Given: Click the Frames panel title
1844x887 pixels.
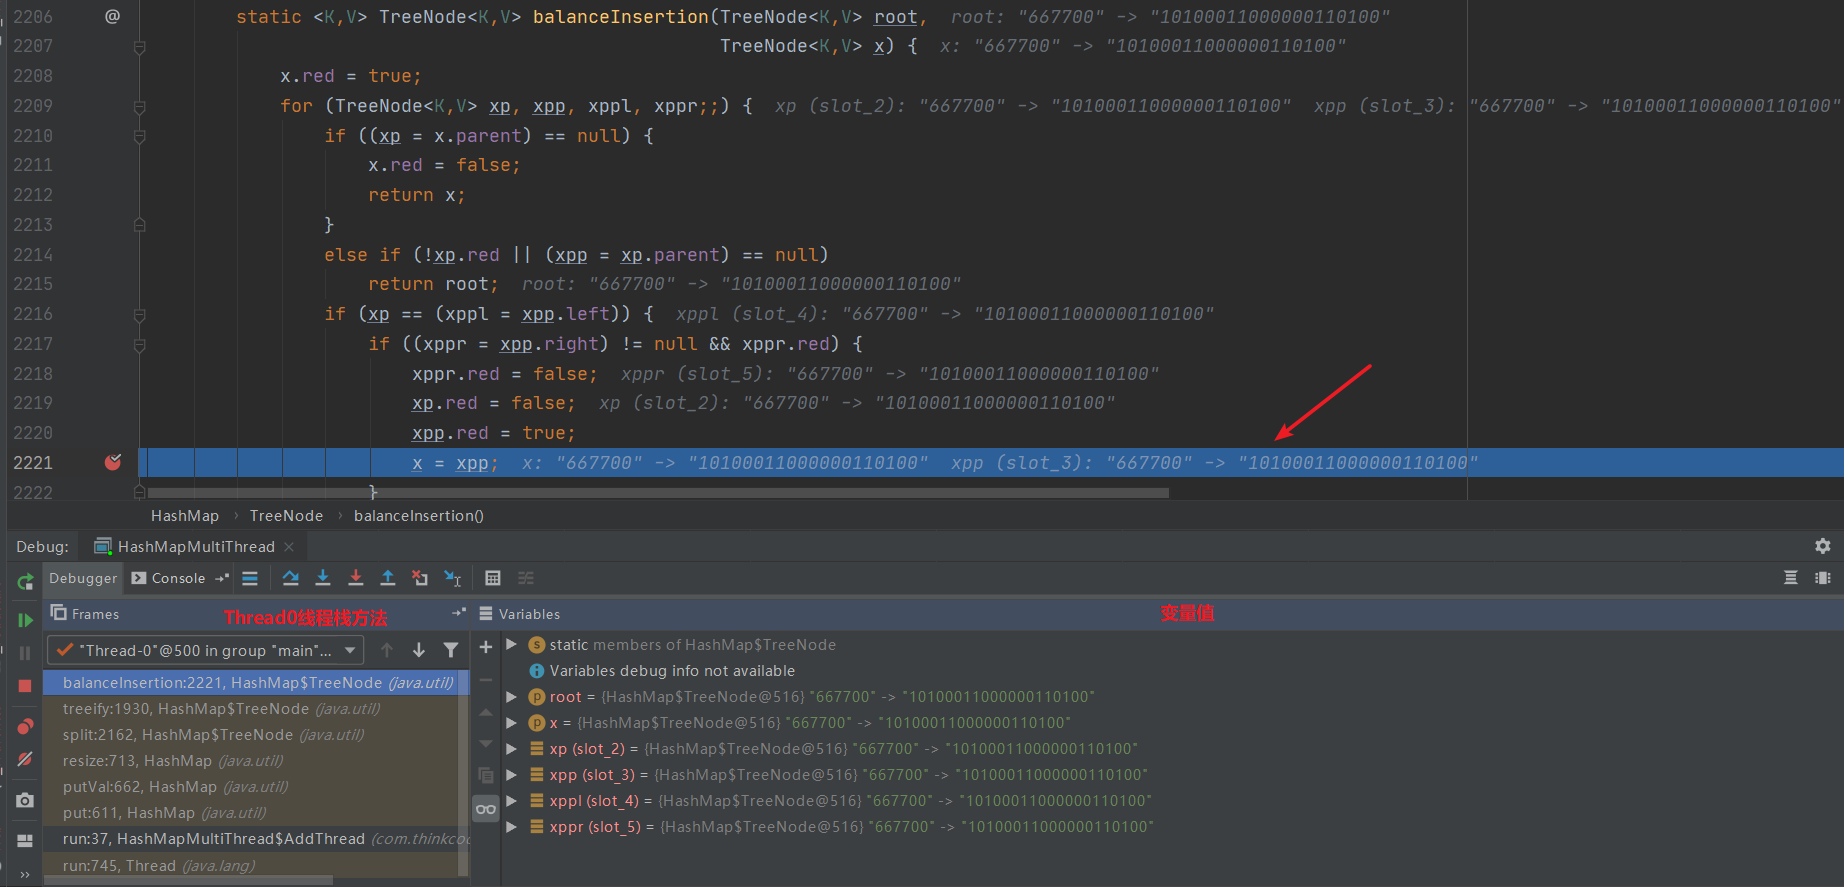Looking at the screenshot, I should coord(95,614).
